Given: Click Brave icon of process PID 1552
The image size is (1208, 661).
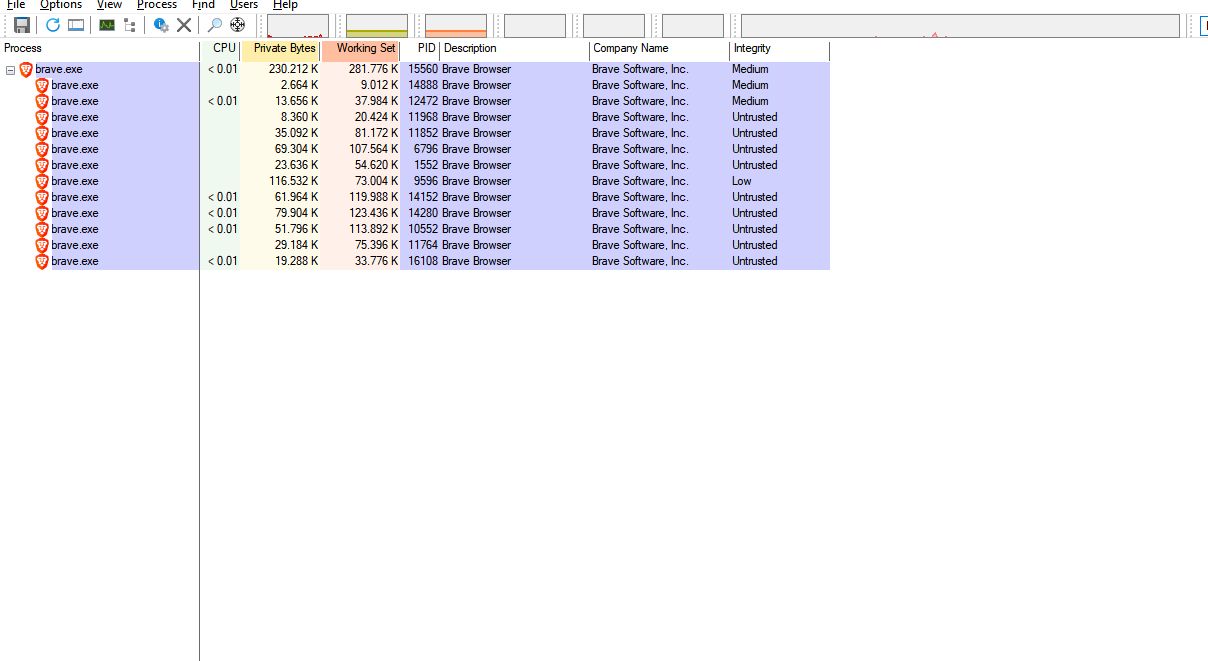Looking at the screenshot, I should 42,165.
